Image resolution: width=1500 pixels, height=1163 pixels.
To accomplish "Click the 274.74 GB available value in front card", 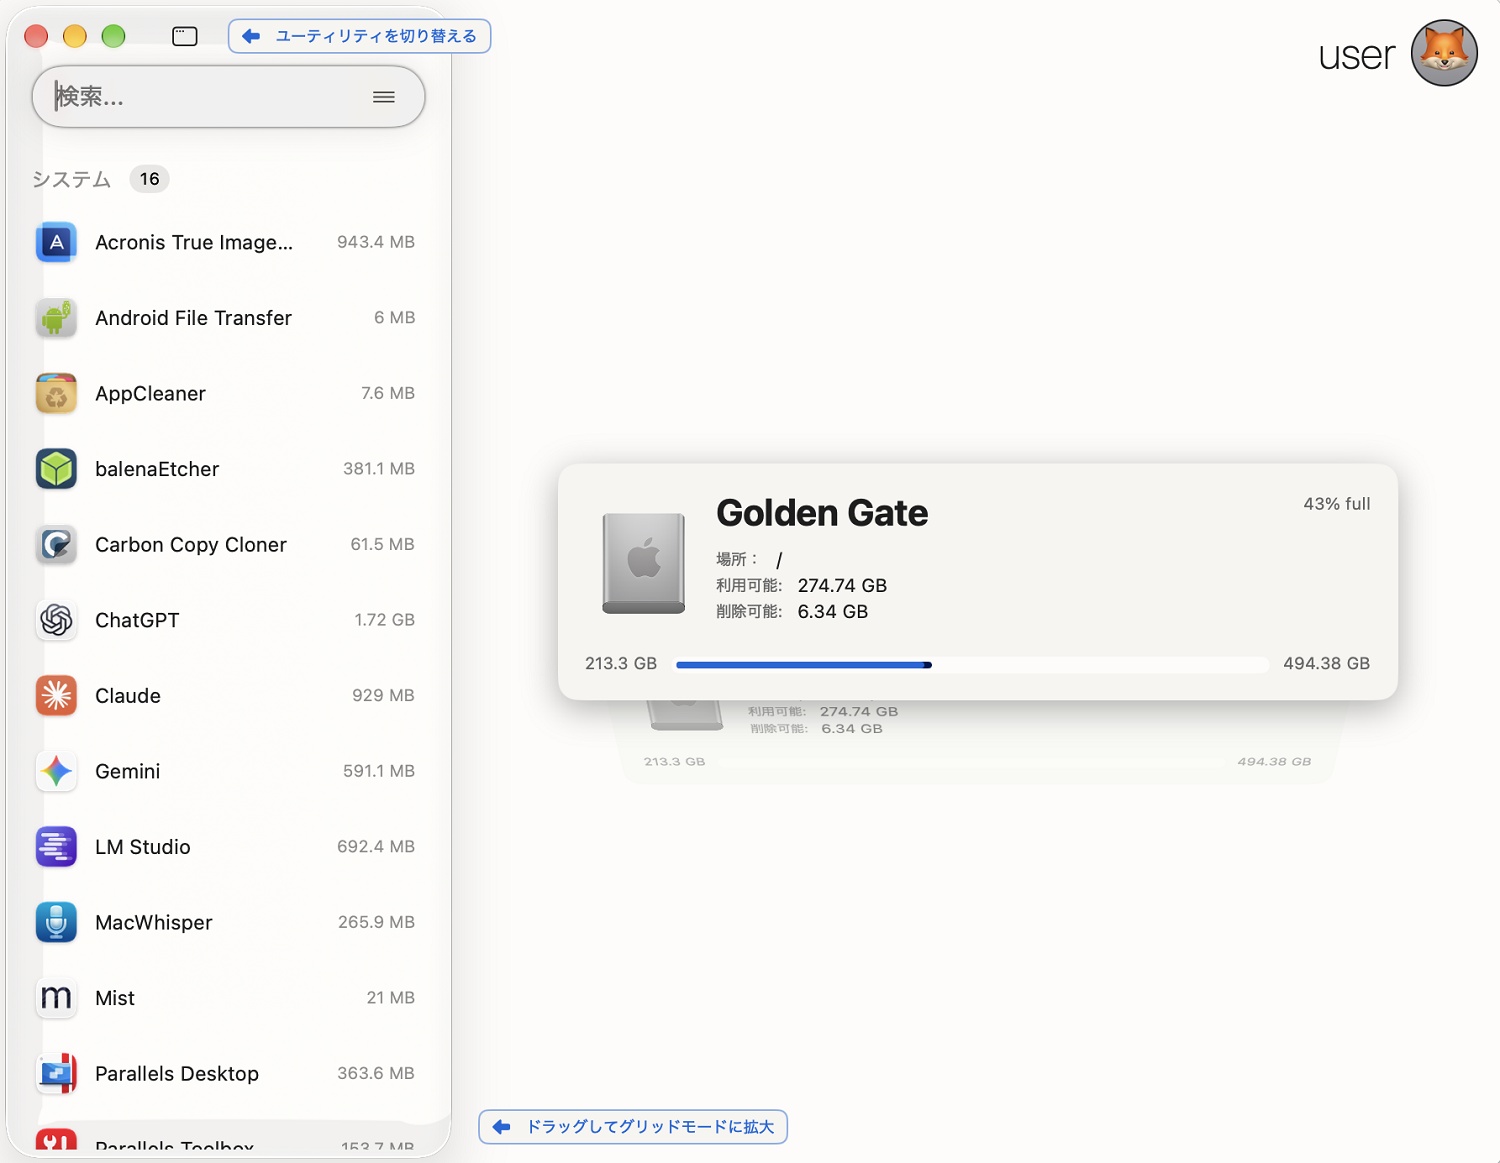I will (842, 586).
